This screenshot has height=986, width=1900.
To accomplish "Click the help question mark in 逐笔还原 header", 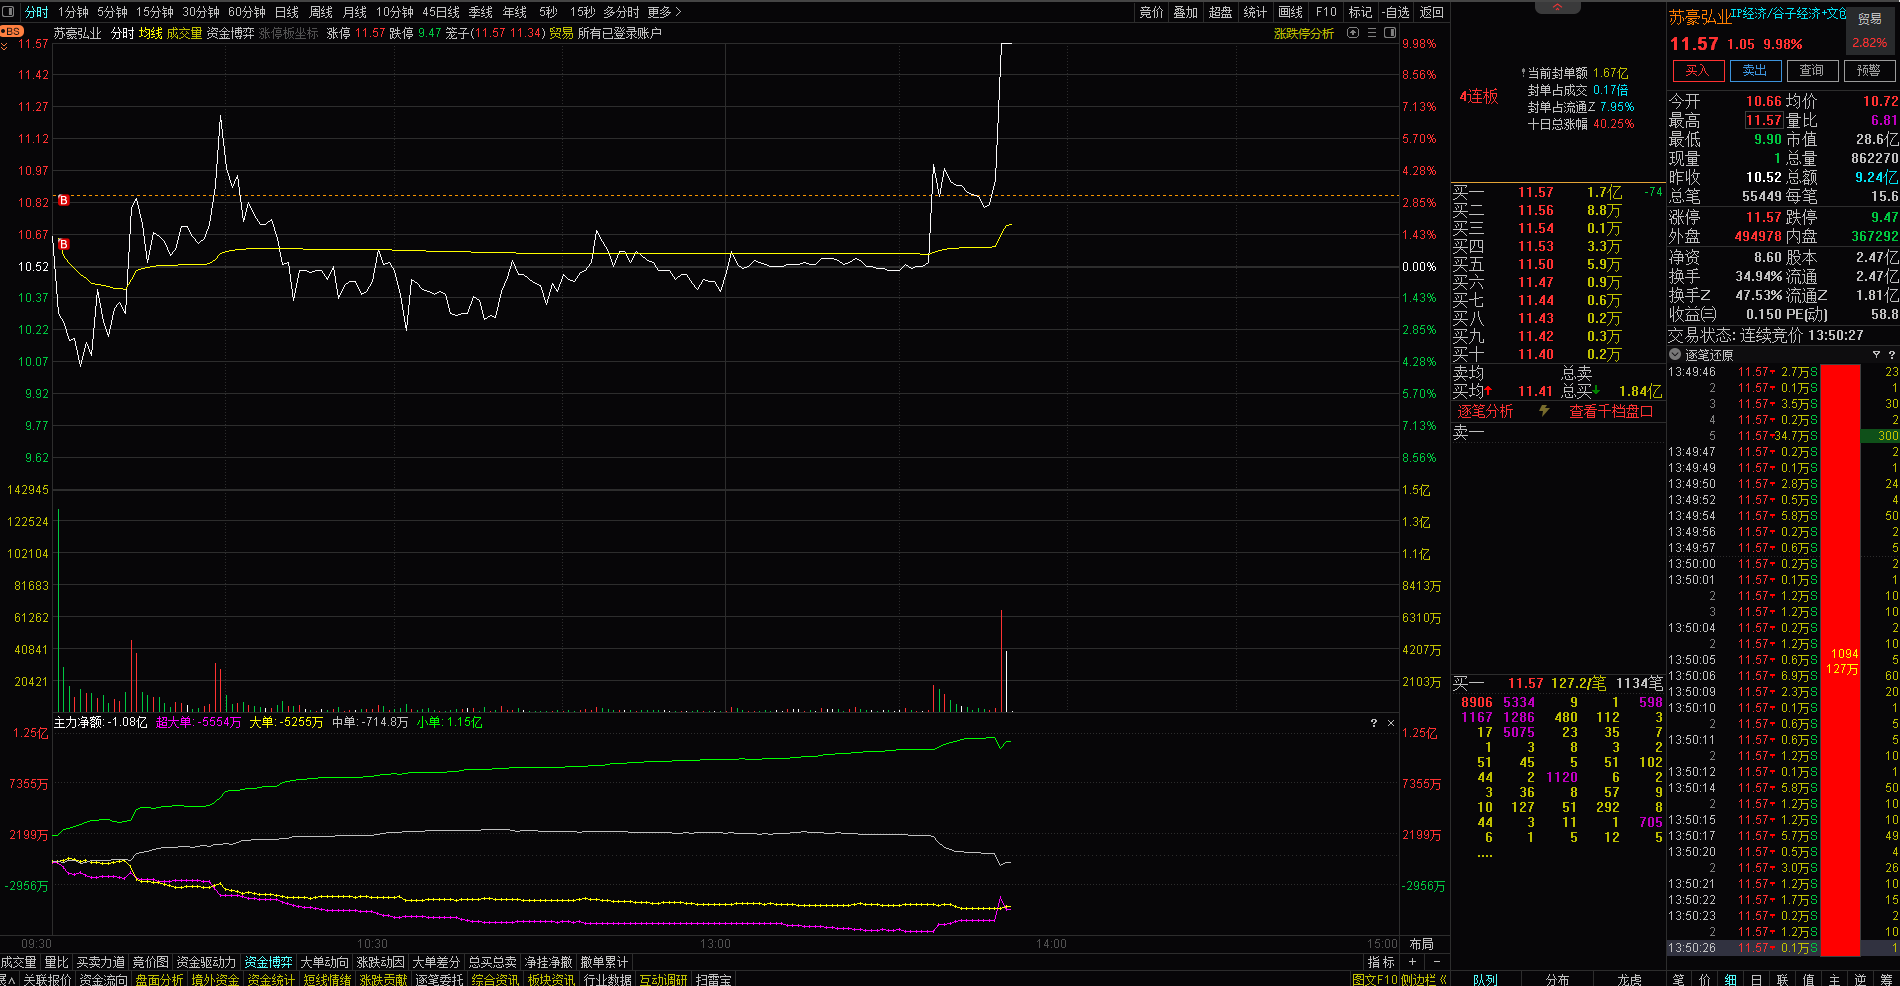I will [x=1891, y=355].
